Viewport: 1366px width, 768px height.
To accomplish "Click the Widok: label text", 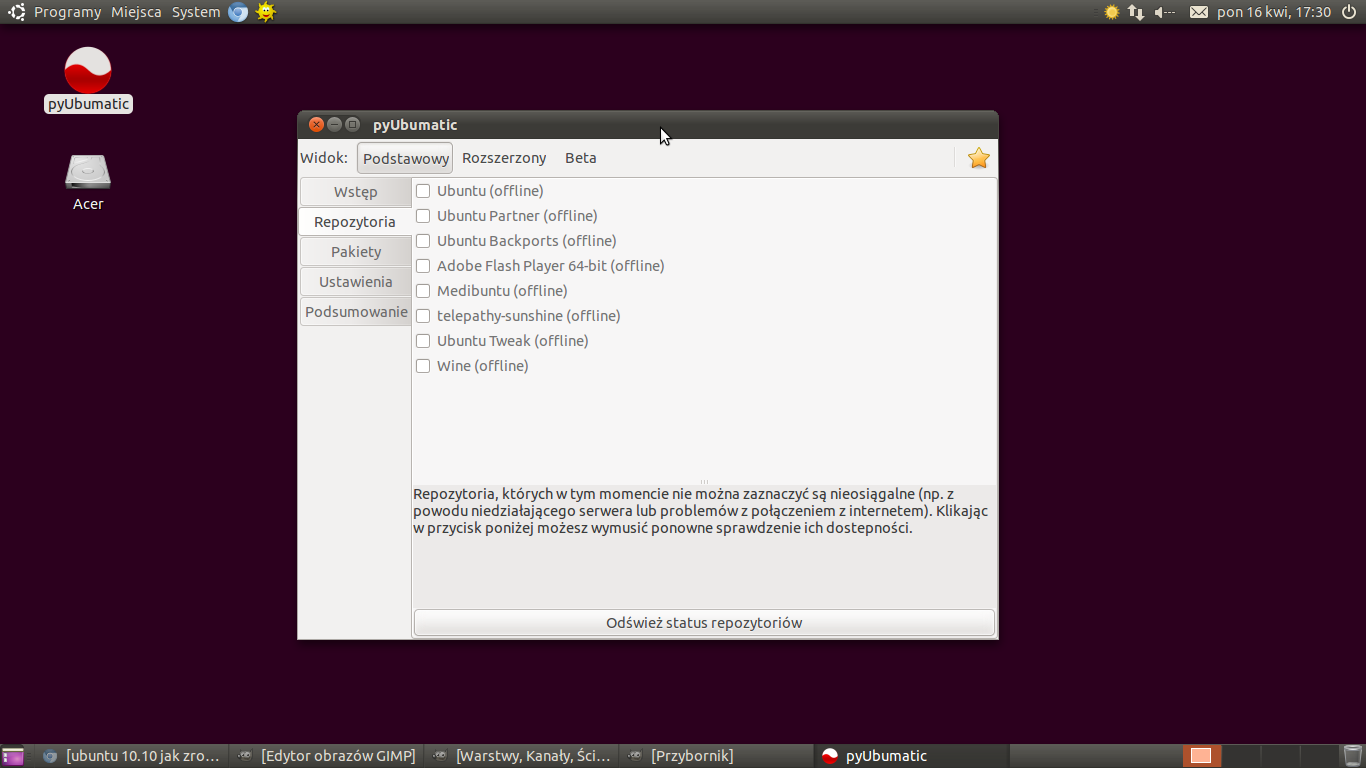I will pyautogui.click(x=324, y=158).
